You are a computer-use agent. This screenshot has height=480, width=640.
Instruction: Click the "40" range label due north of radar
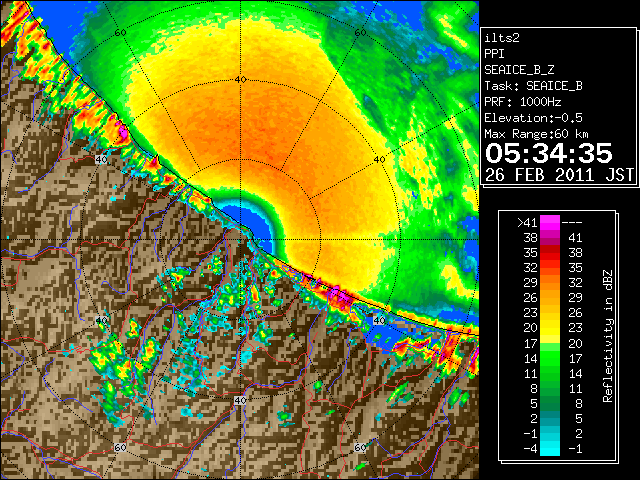240,80
